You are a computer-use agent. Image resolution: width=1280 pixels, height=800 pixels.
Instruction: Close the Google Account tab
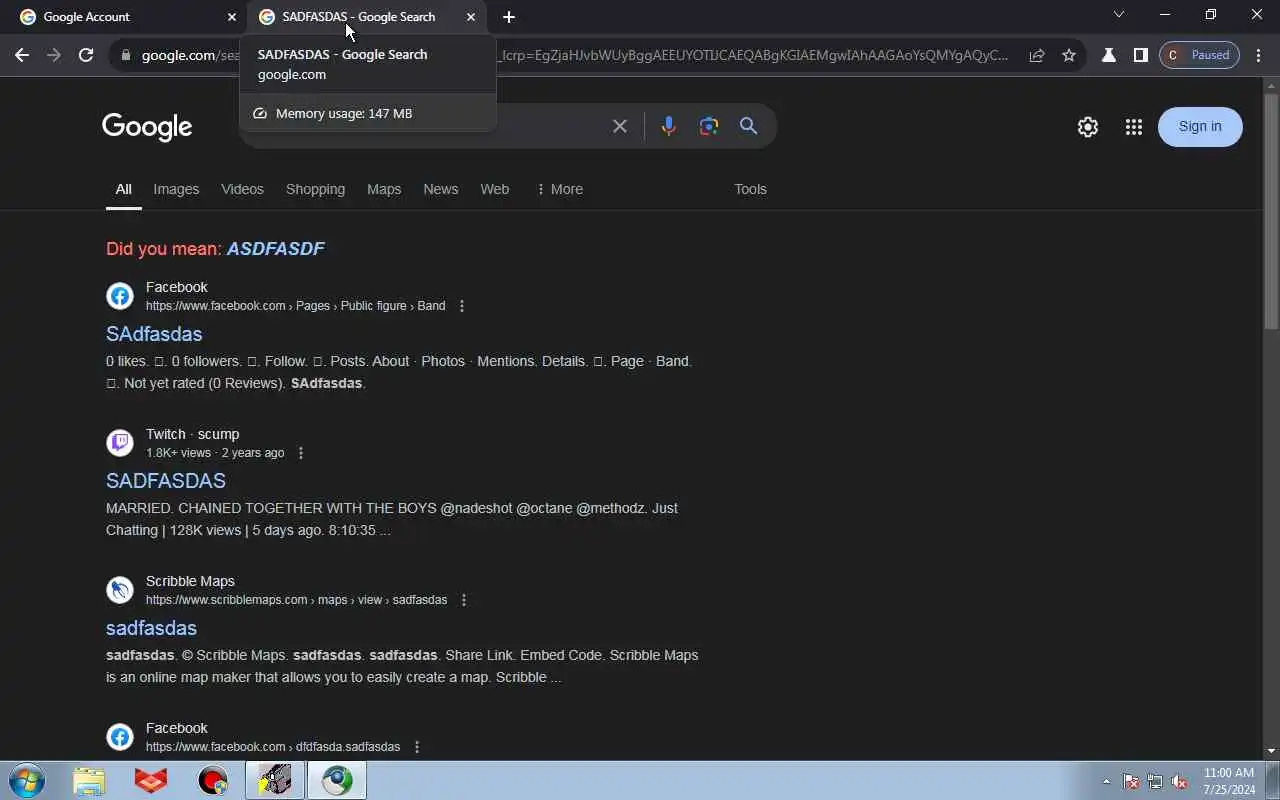point(232,17)
